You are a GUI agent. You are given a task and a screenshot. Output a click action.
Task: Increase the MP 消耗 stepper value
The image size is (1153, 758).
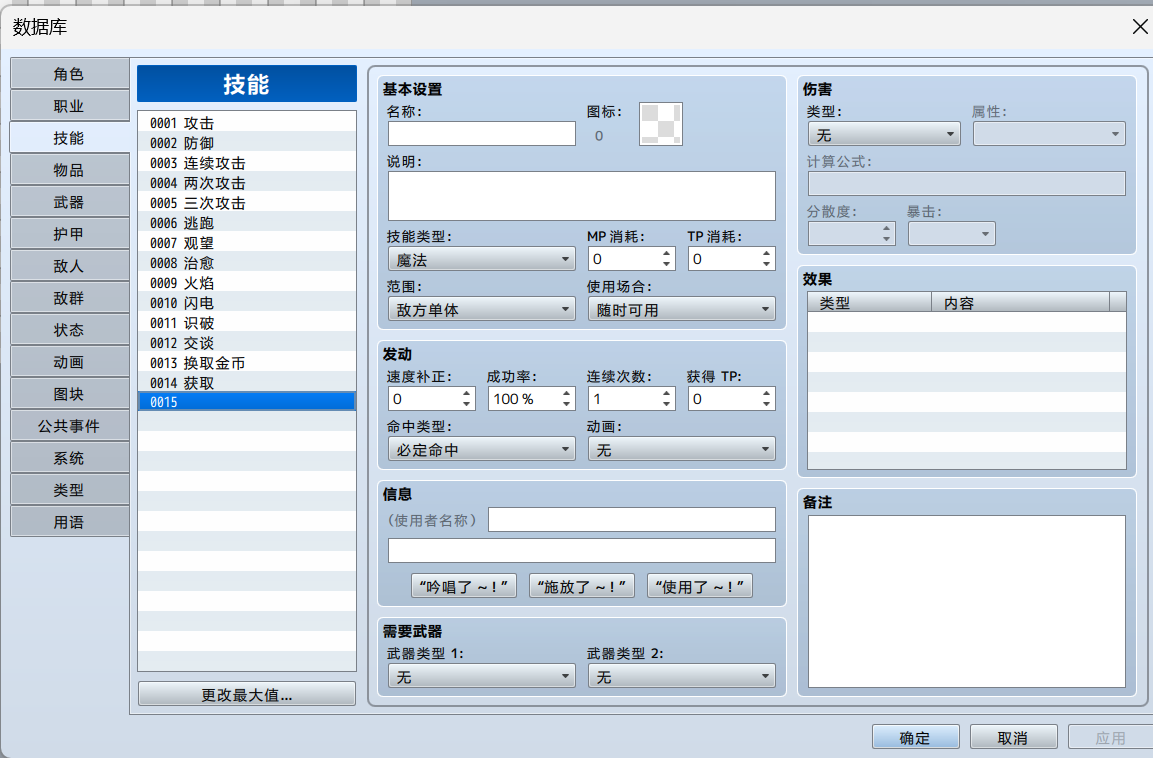point(668,254)
